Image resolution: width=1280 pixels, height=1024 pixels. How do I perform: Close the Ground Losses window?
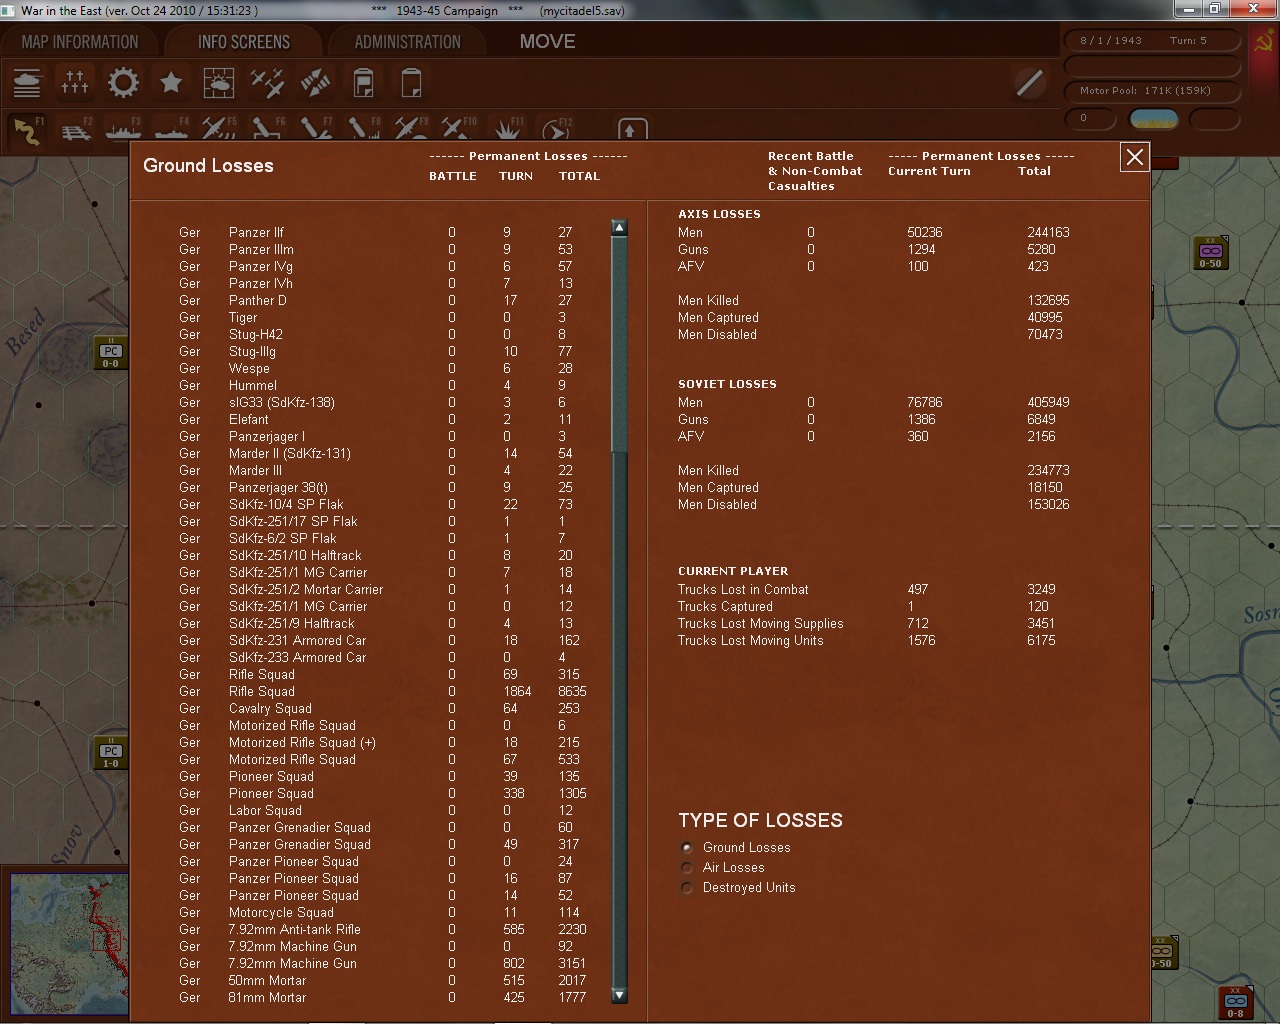coord(1134,157)
